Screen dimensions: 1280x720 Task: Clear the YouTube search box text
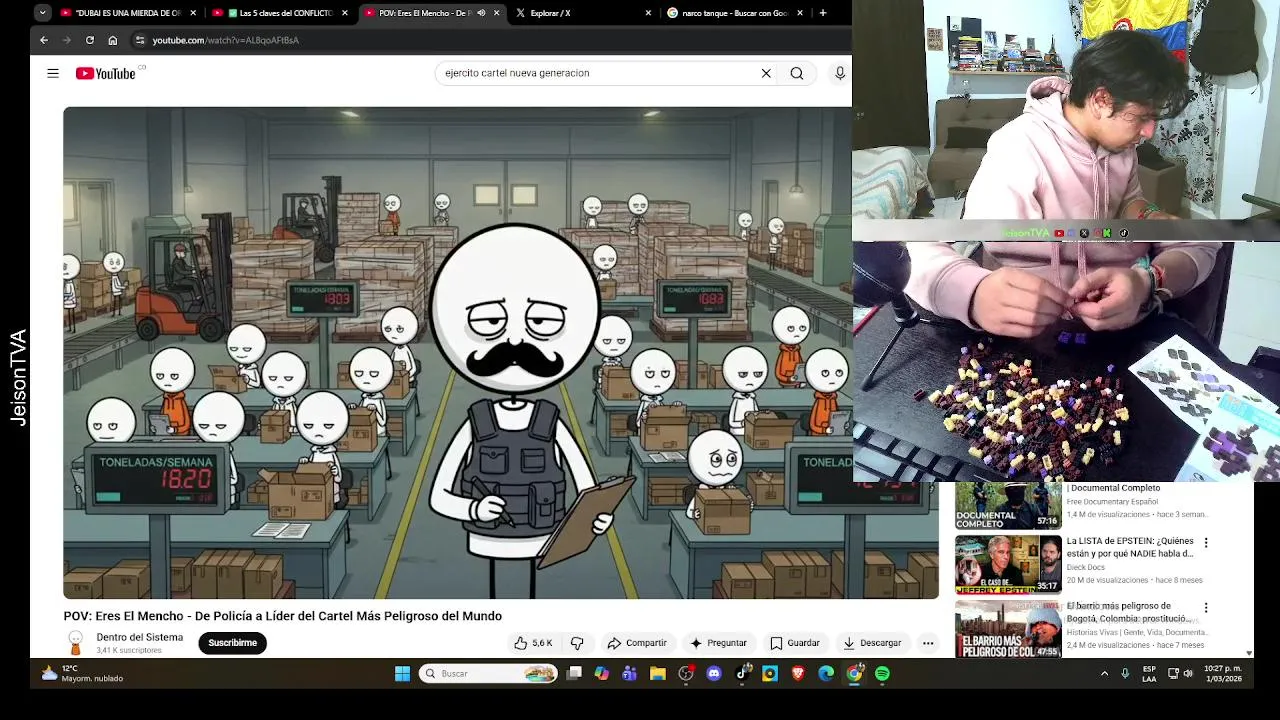click(766, 73)
